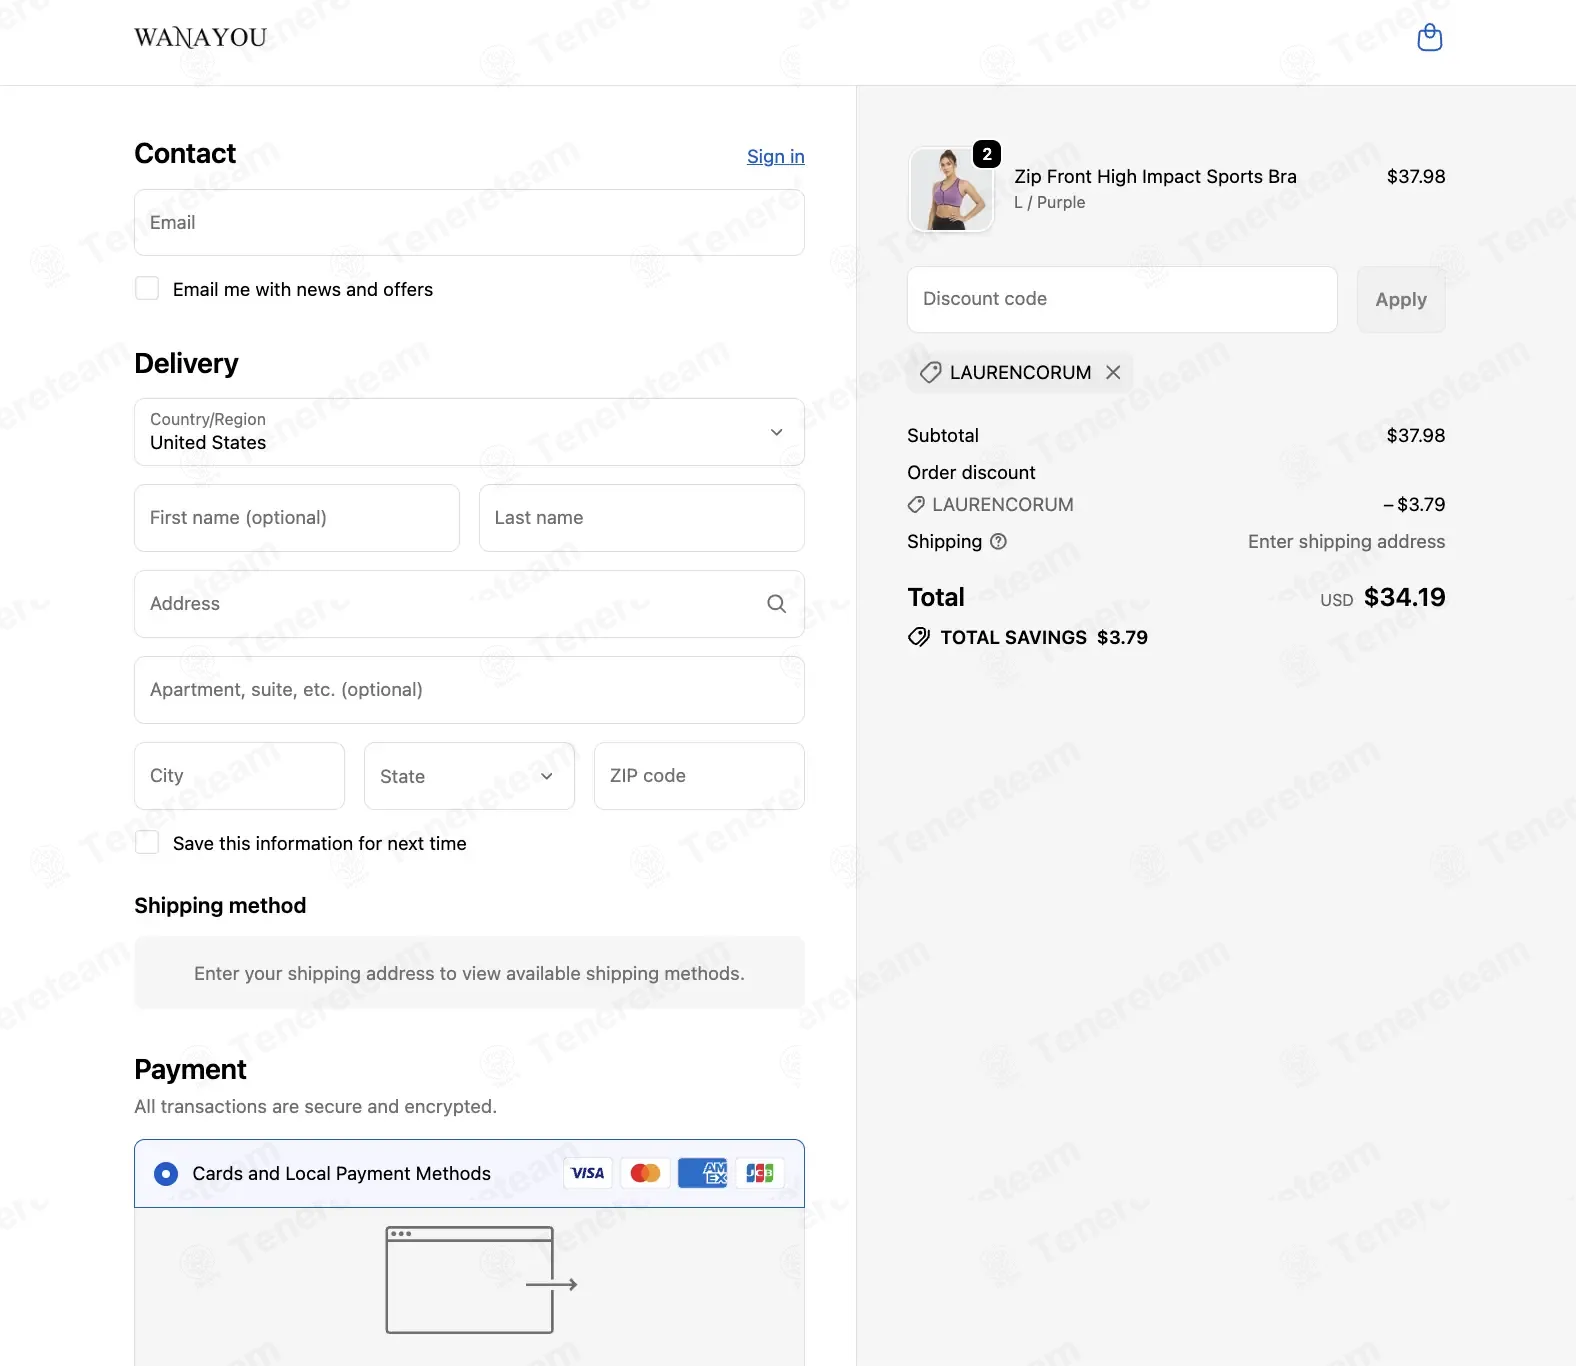This screenshot has width=1576, height=1366.
Task: Click Enter shipping address text
Action: [1346, 541]
